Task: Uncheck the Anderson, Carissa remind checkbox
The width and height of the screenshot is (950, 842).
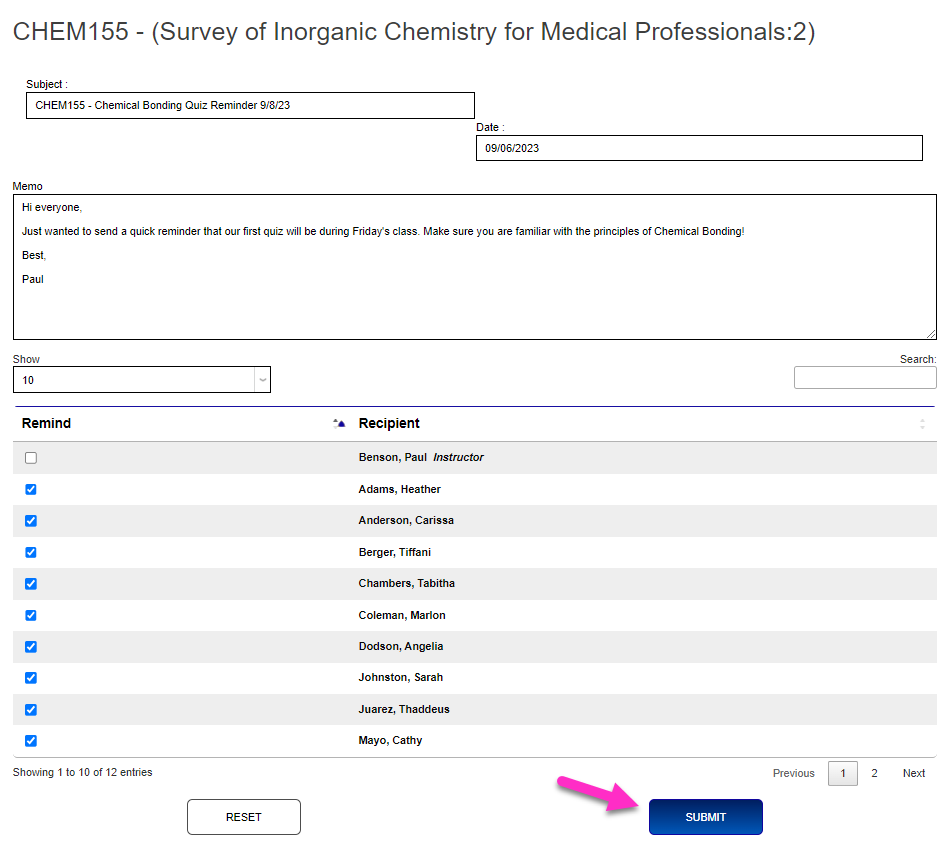Action: (31, 521)
